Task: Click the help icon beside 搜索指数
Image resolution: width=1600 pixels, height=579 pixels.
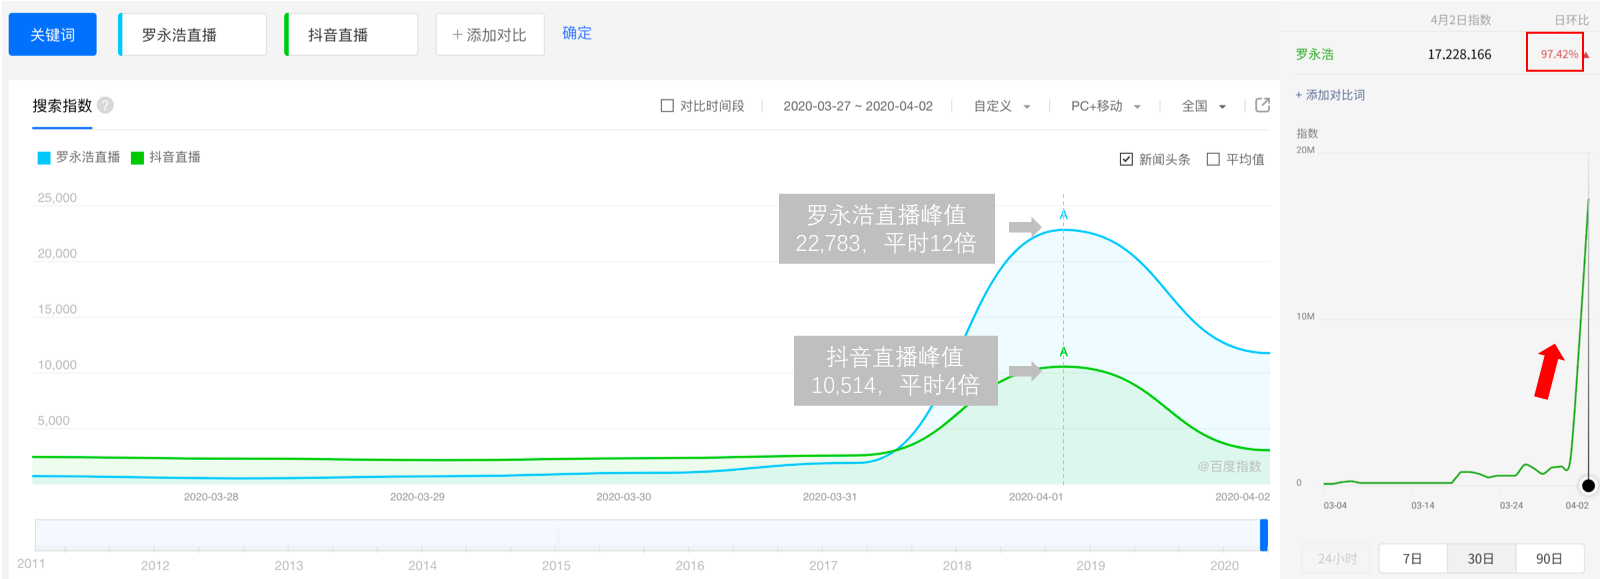Action: [105, 105]
